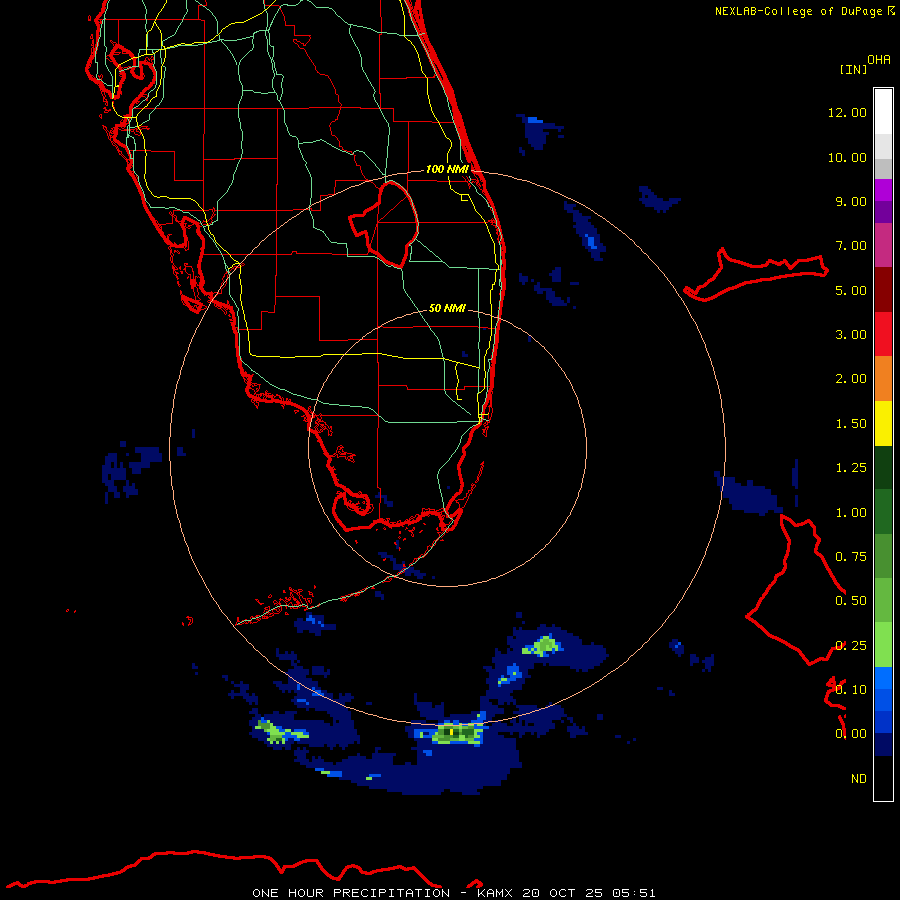Click the ND legend label

click(x=859, y=779)
